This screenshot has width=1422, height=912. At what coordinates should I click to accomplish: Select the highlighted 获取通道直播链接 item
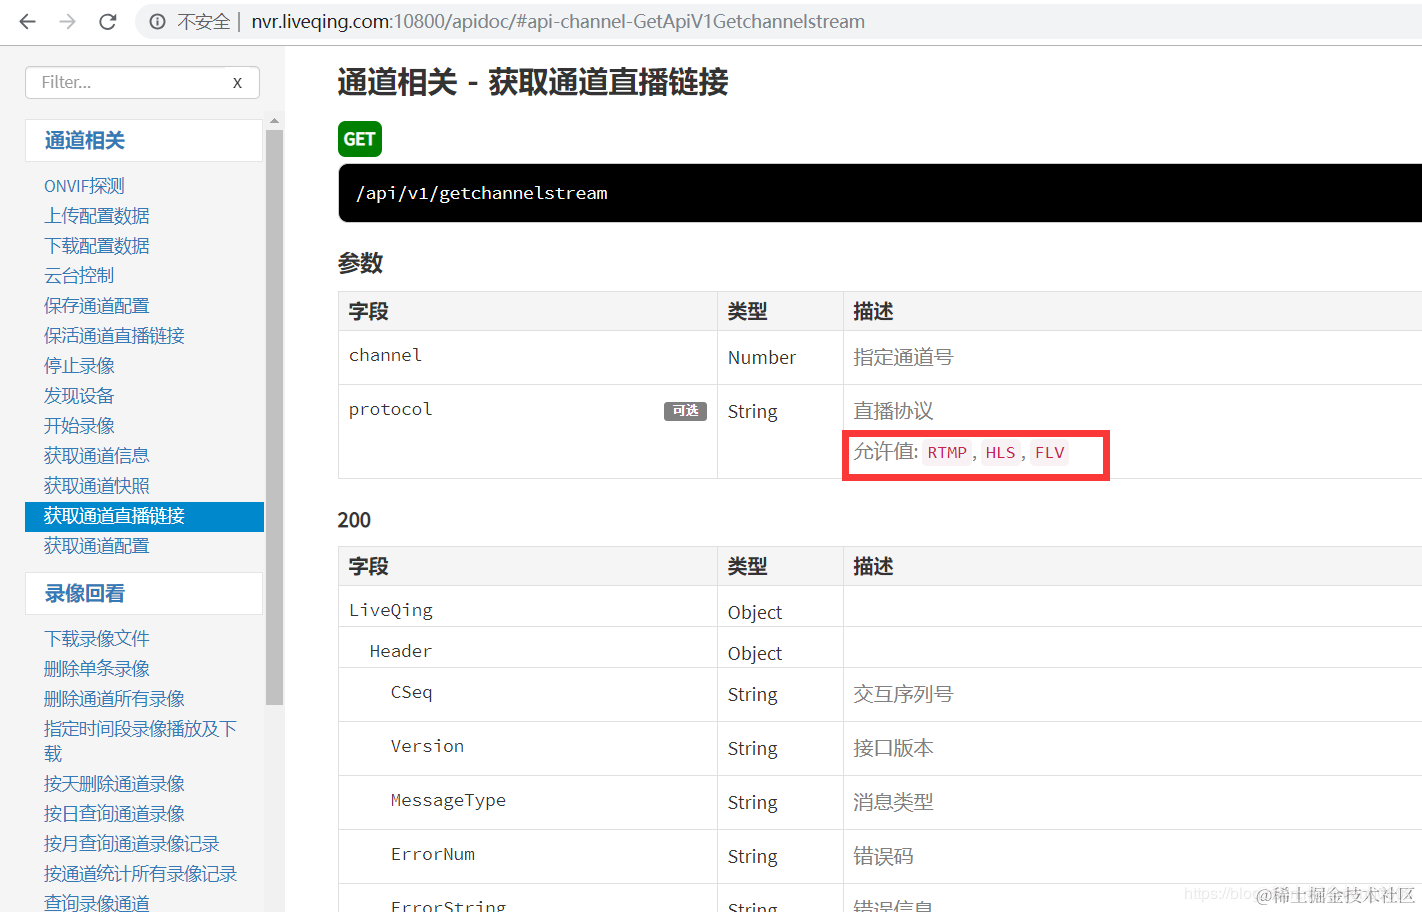(x=144, y=516)
